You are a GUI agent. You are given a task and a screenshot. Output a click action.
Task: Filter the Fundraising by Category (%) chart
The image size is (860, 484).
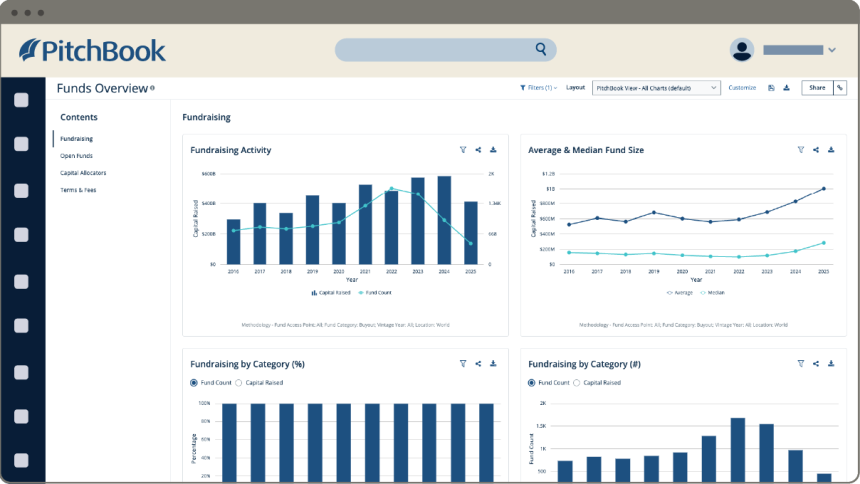463,364
